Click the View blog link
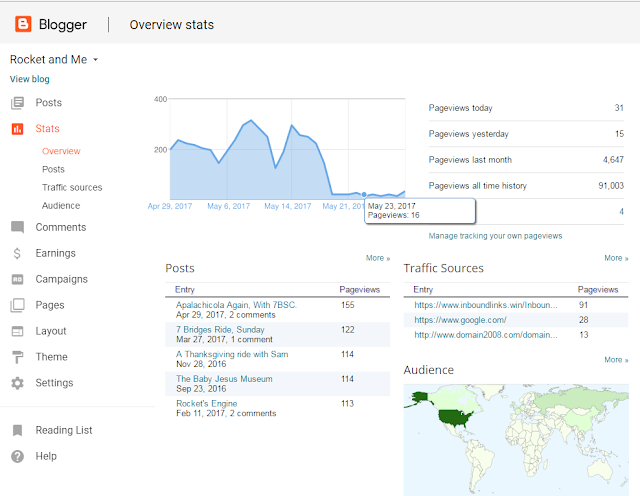 click(30, 79)
